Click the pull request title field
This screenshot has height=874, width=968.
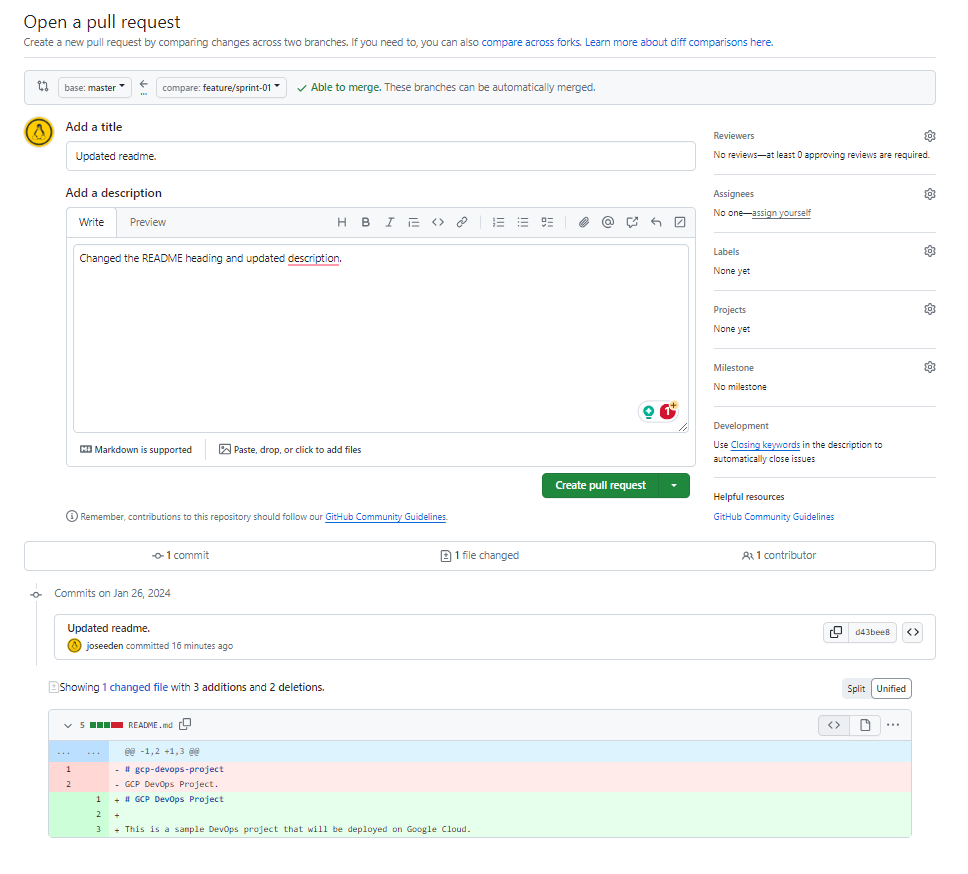[x=381, y=156]
